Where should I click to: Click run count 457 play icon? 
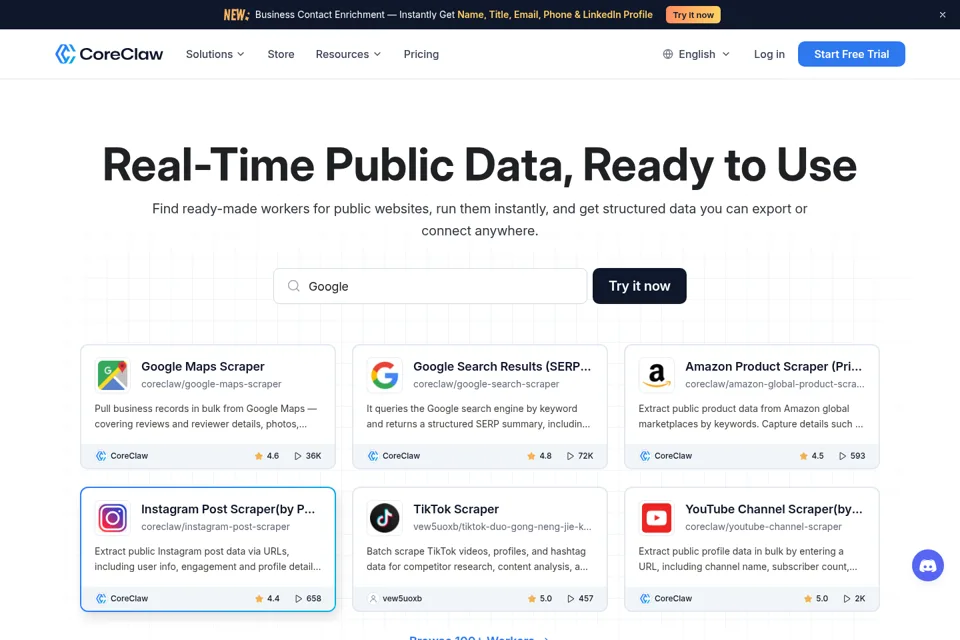pos(571,598)
